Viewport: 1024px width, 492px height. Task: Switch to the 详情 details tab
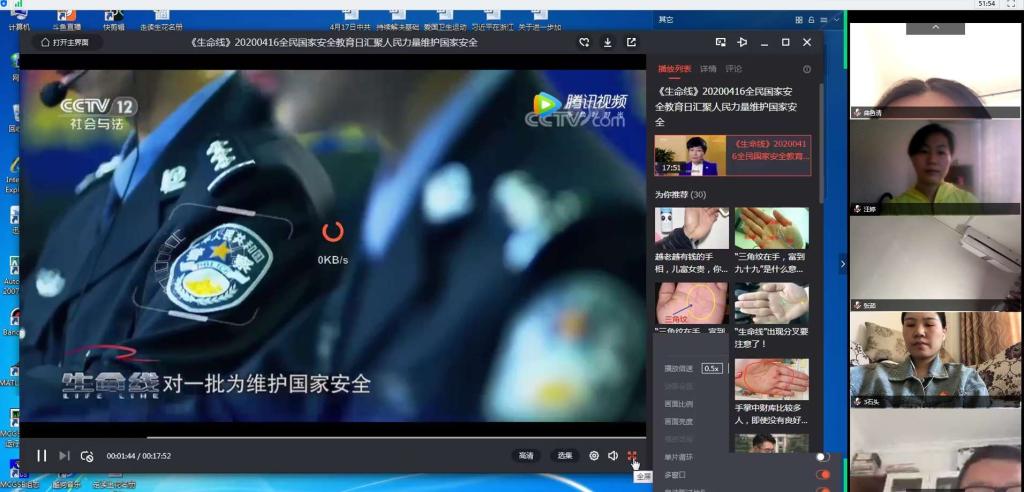708,69
